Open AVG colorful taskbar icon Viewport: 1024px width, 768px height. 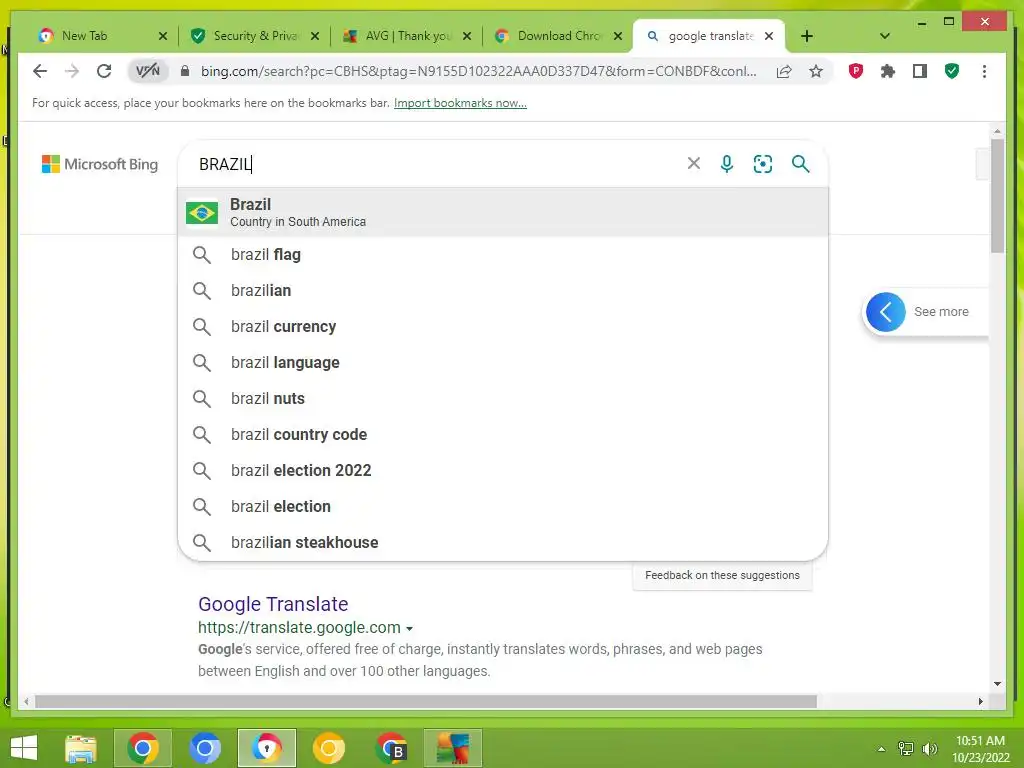pyautogui.click(x=453, y=748)
